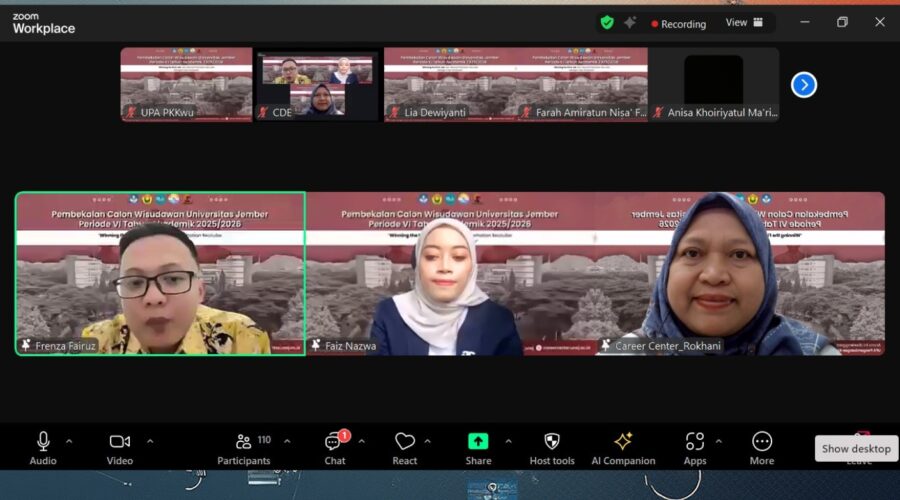
Task: Show next page of participant thumbnails
Action: click(x=804, y=85)
